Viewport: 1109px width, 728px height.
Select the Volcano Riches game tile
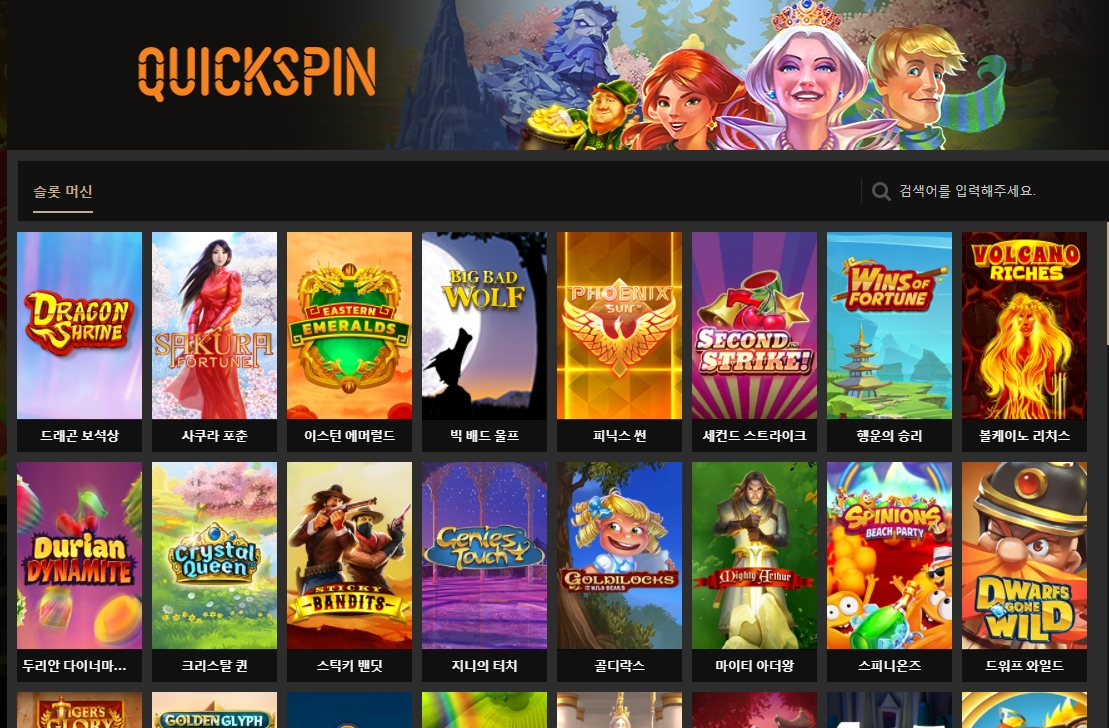[1024, 325]
